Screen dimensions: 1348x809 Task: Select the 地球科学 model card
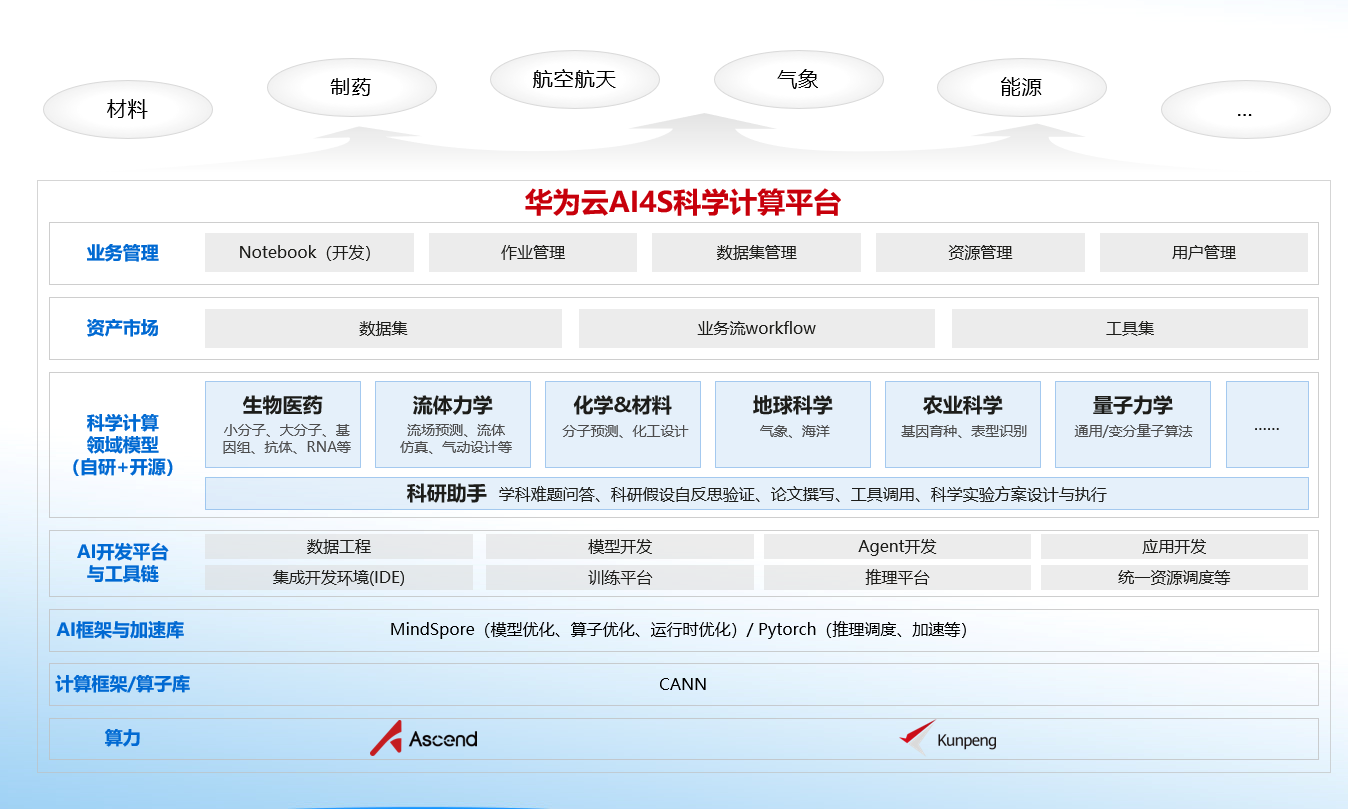tap(793, 424)
